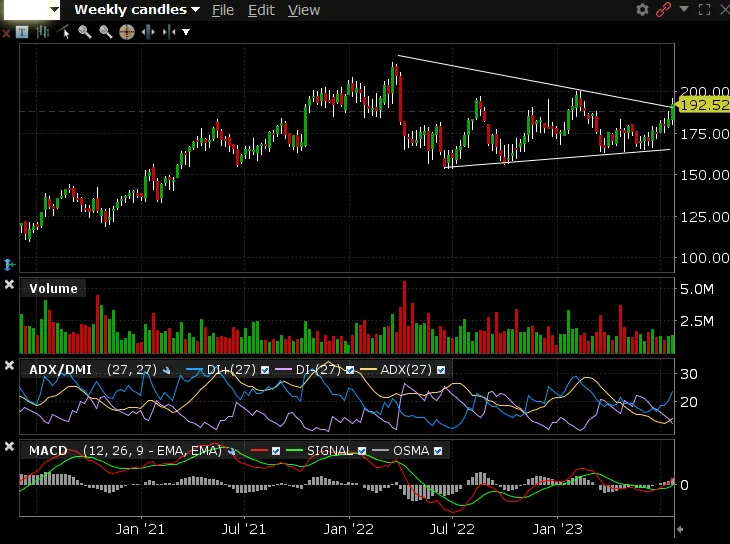The height and width of the screenshot is (544, 730).
Task: Toggle the DI+(27) line checkbox
Action: pos(265,370)
